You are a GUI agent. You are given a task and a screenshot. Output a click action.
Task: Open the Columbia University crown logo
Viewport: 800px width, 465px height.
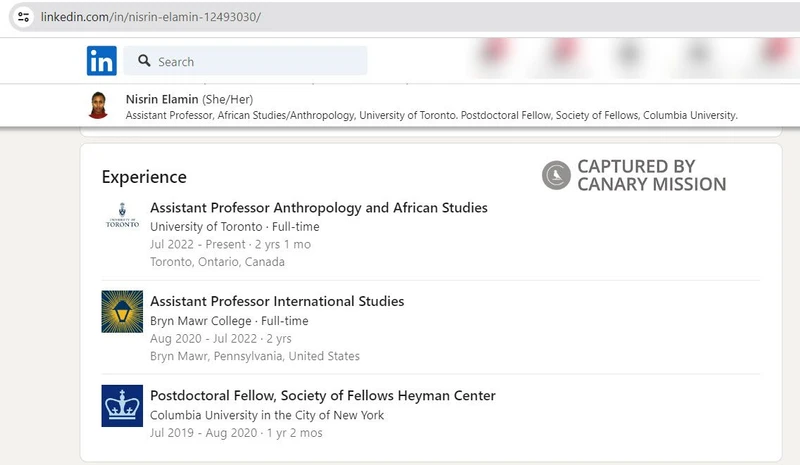point(122,406)
